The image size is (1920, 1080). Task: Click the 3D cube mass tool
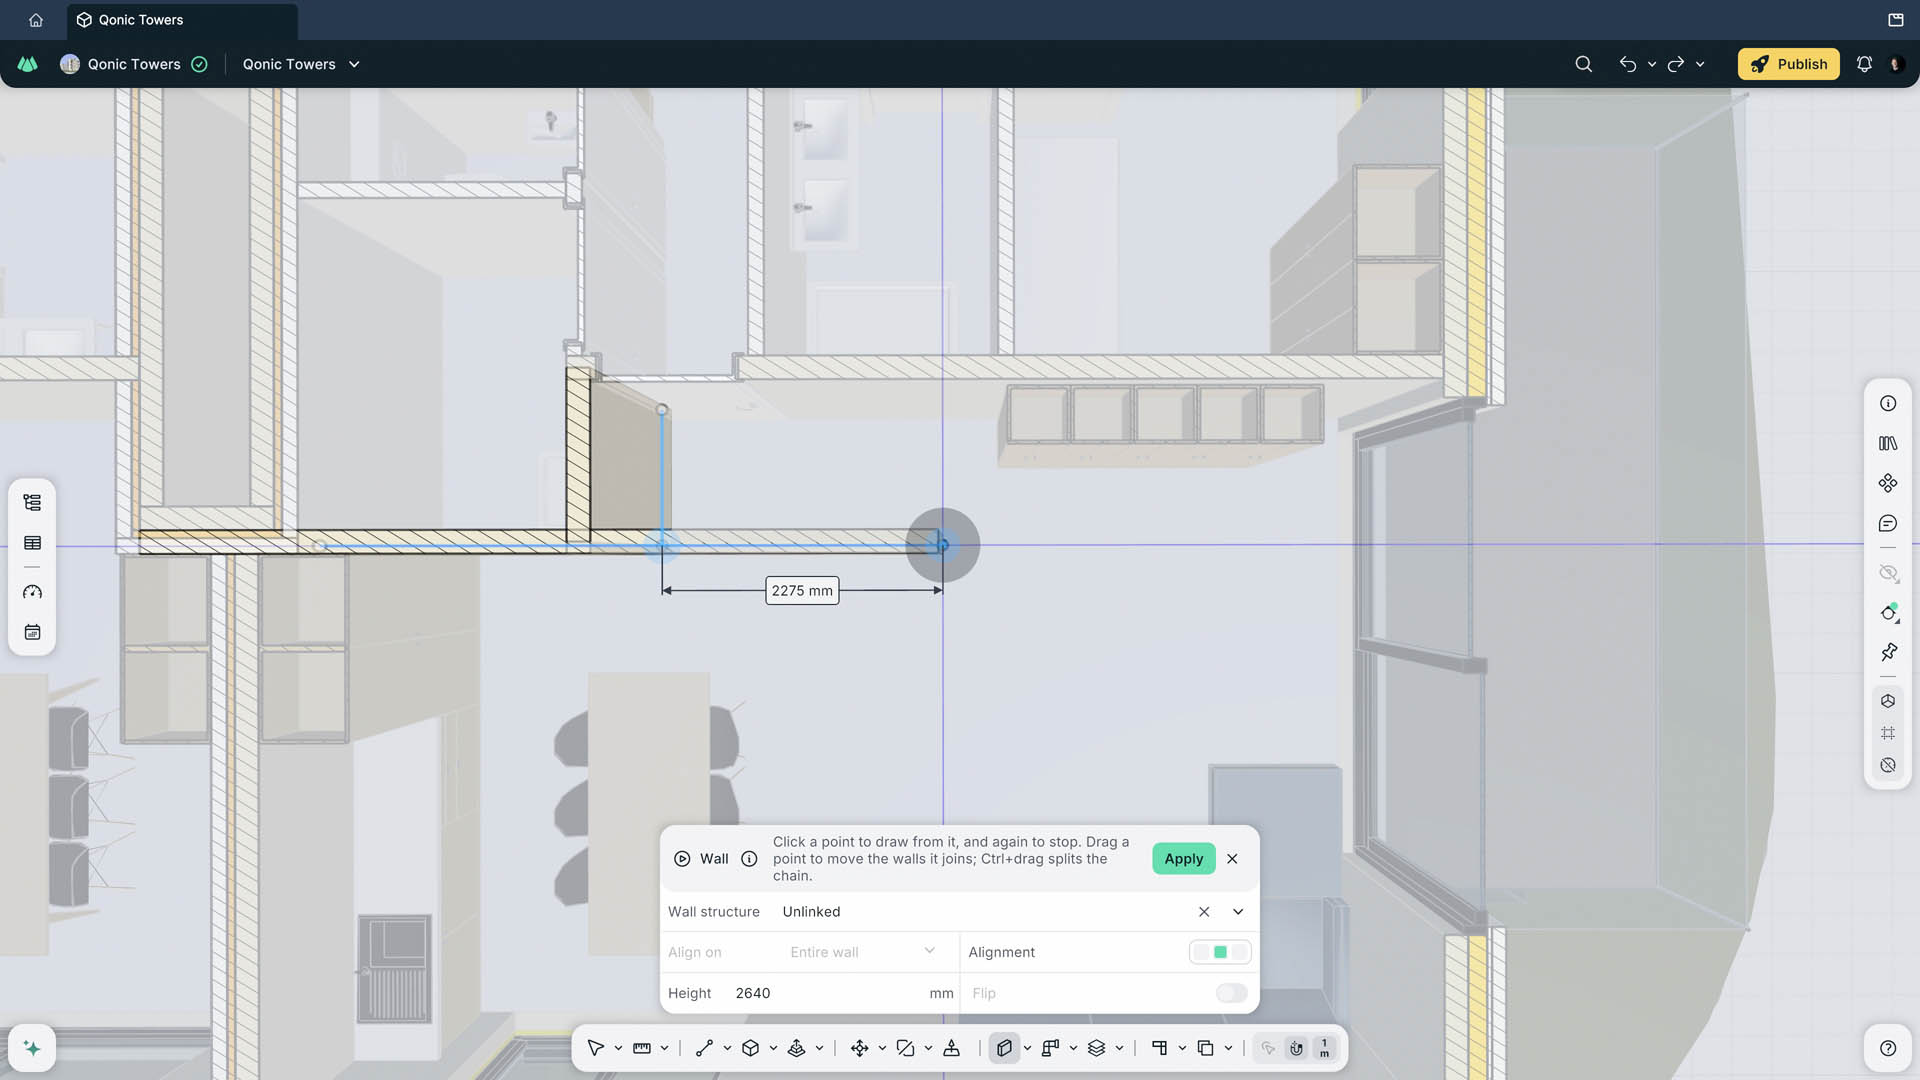750,1048
